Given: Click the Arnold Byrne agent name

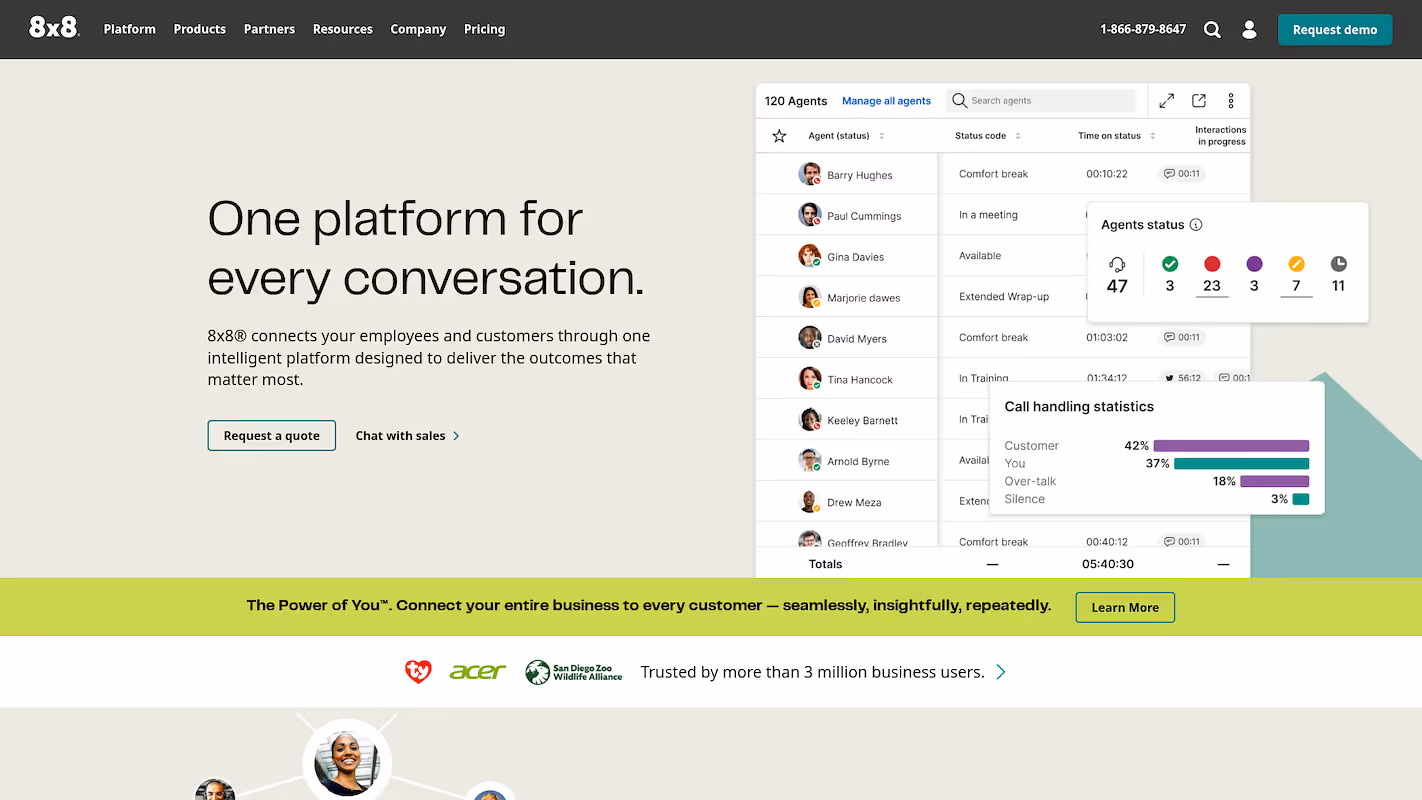Looking at the screenshot, I should coord(858,462).
